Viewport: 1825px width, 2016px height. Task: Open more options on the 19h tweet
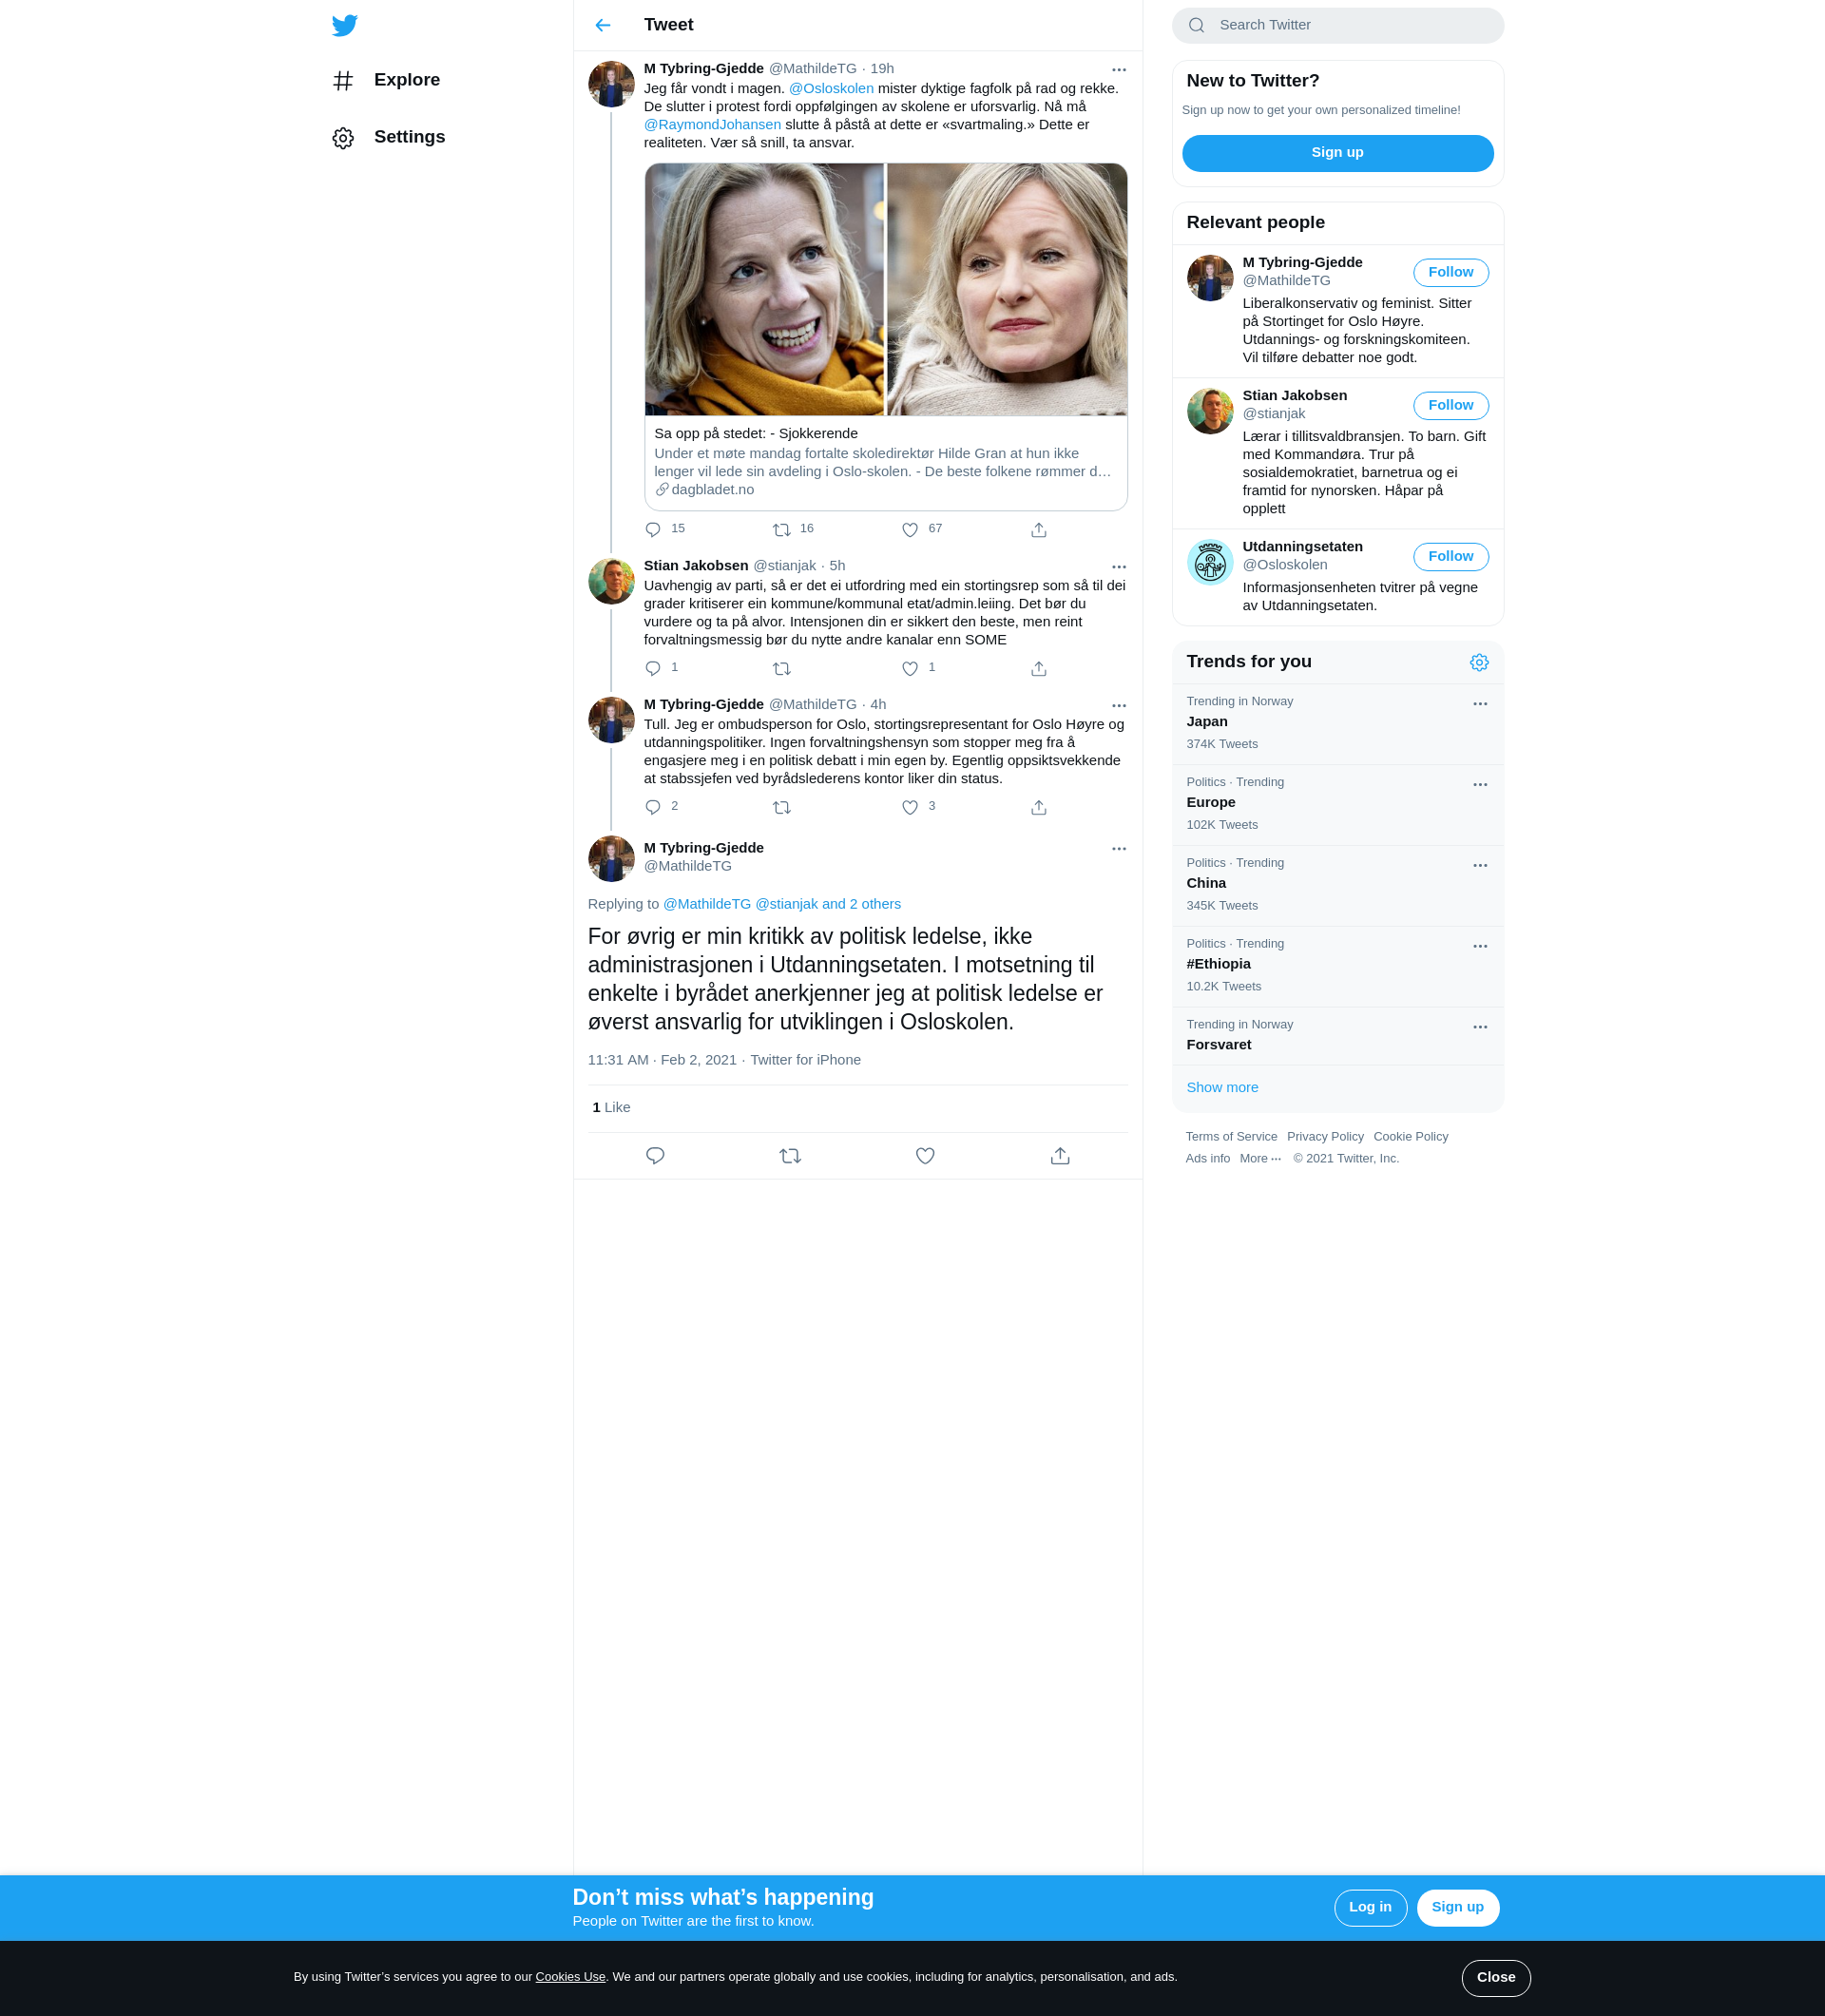1118,70
